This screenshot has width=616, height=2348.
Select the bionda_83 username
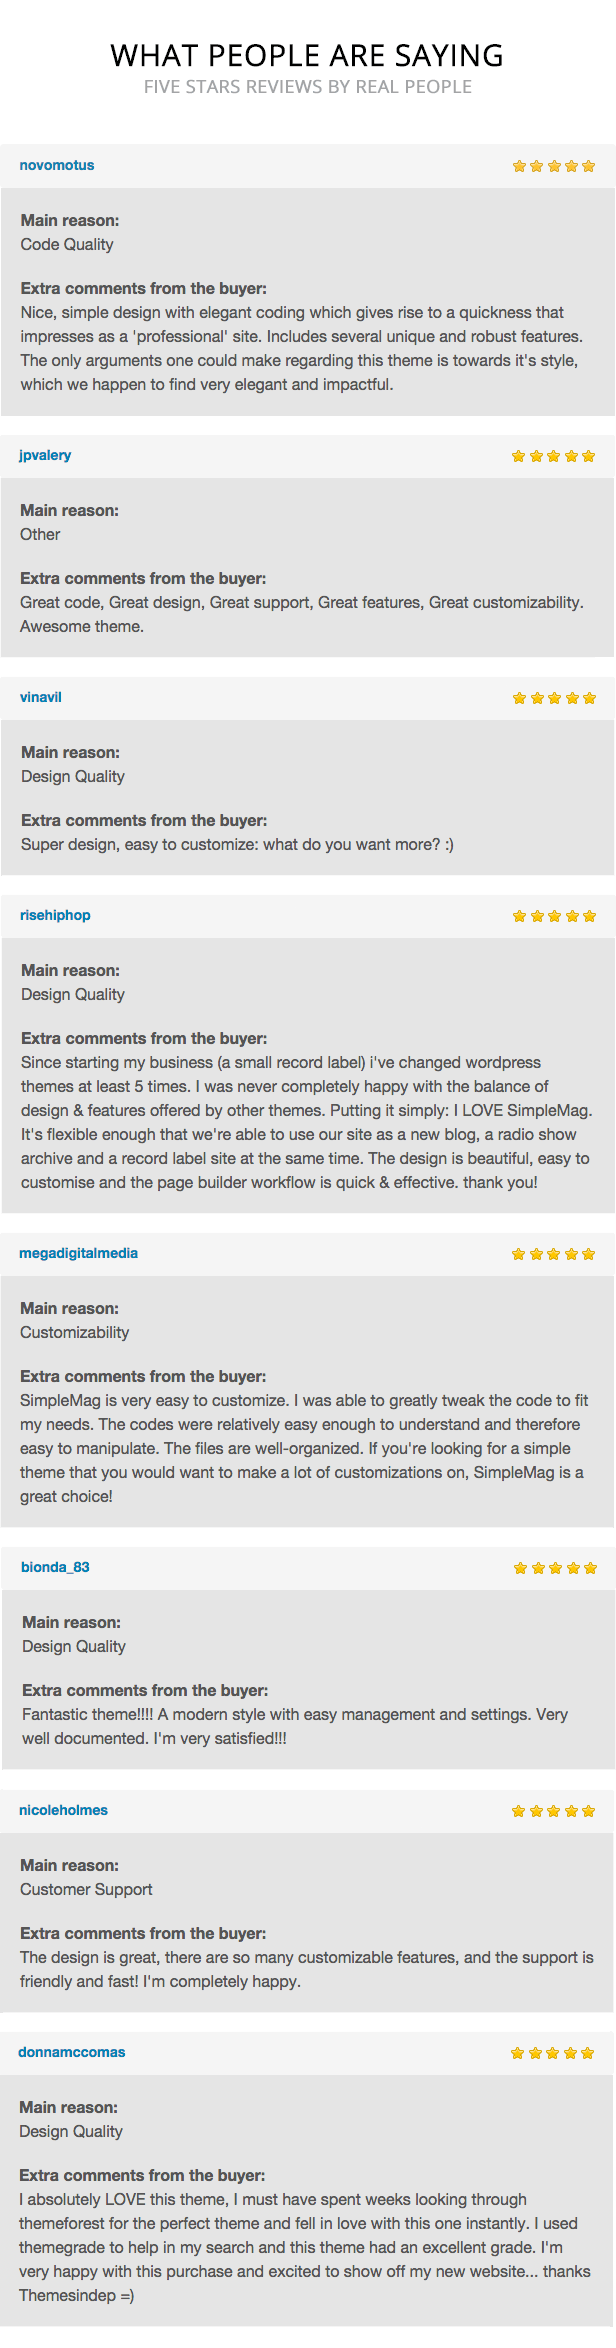click(55, 1568)
